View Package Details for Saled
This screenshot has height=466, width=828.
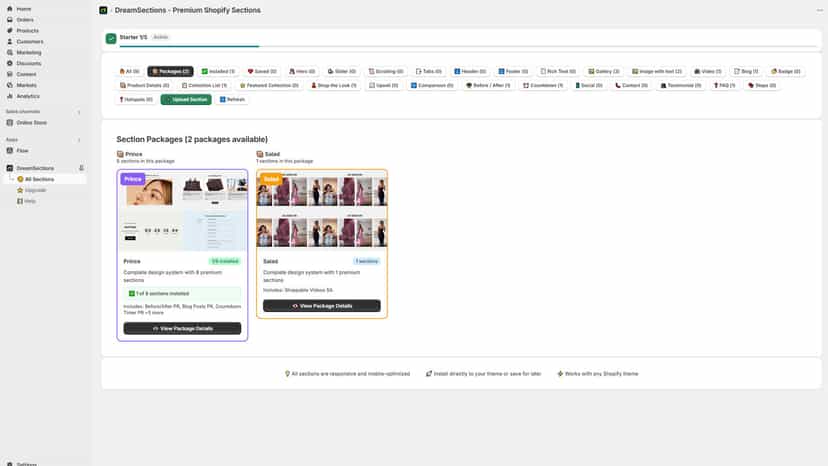[x=322, y=306]
